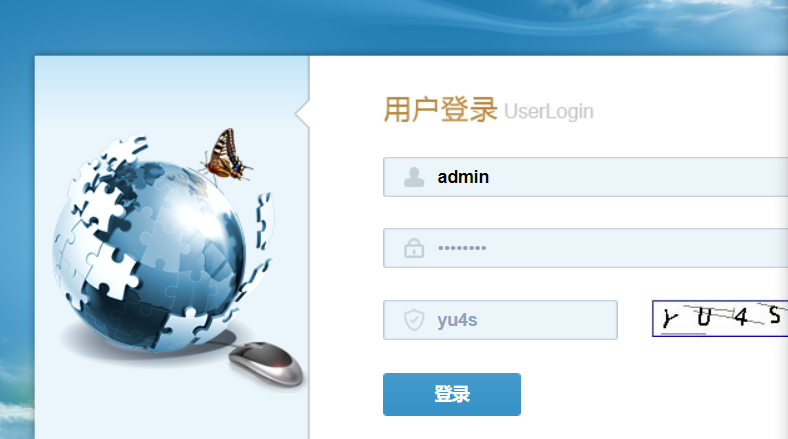Focus the verification code field showing yu4s
This screenshot has height=439, width=788.
[x=501, y=320]
